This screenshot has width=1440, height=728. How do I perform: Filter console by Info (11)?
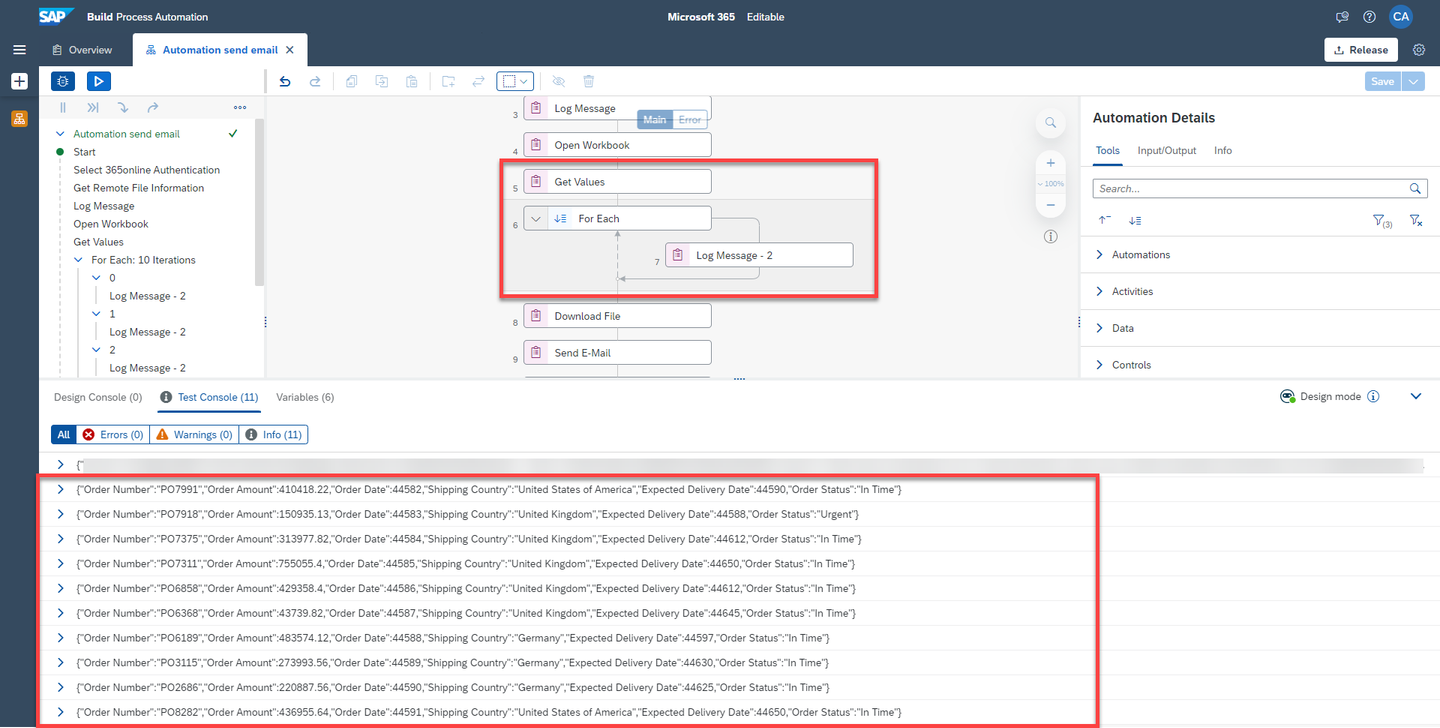(274, 435)
